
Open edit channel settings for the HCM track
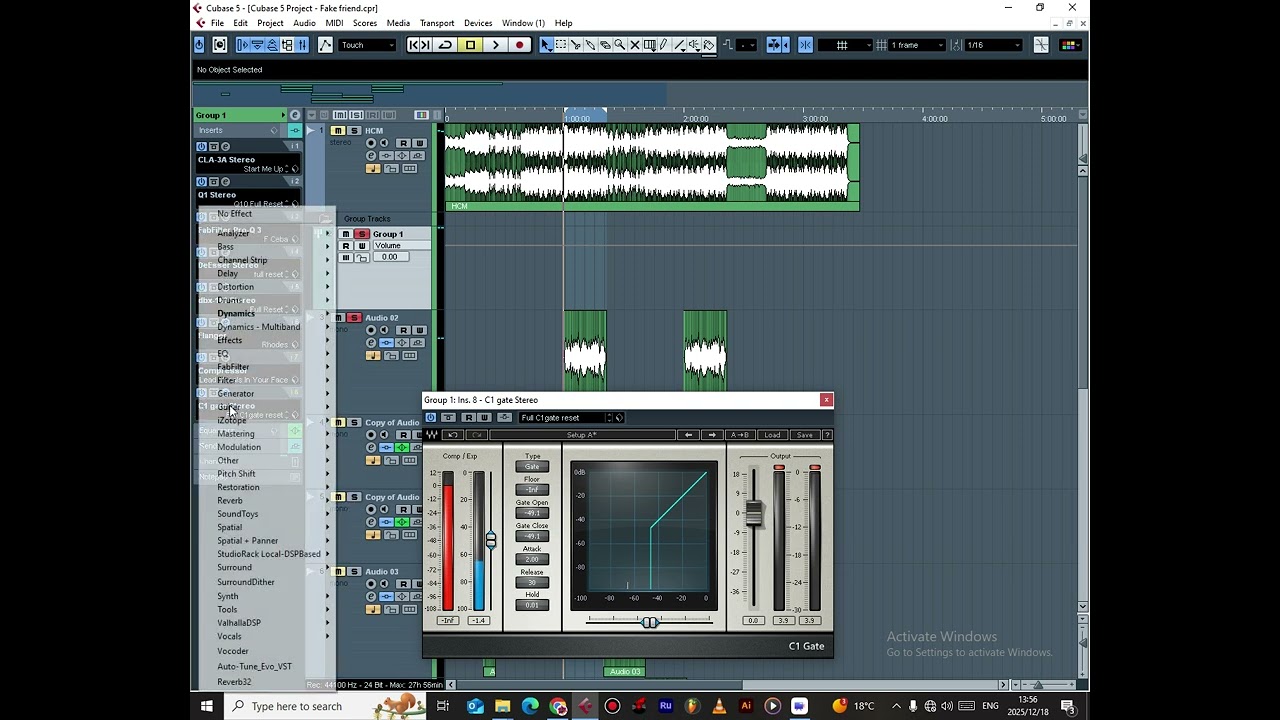372,156
